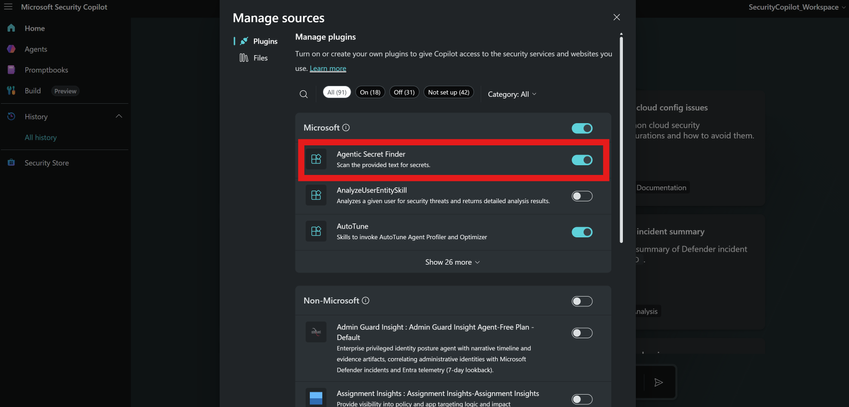Open the Agents sidebar icon

(12, 49)
